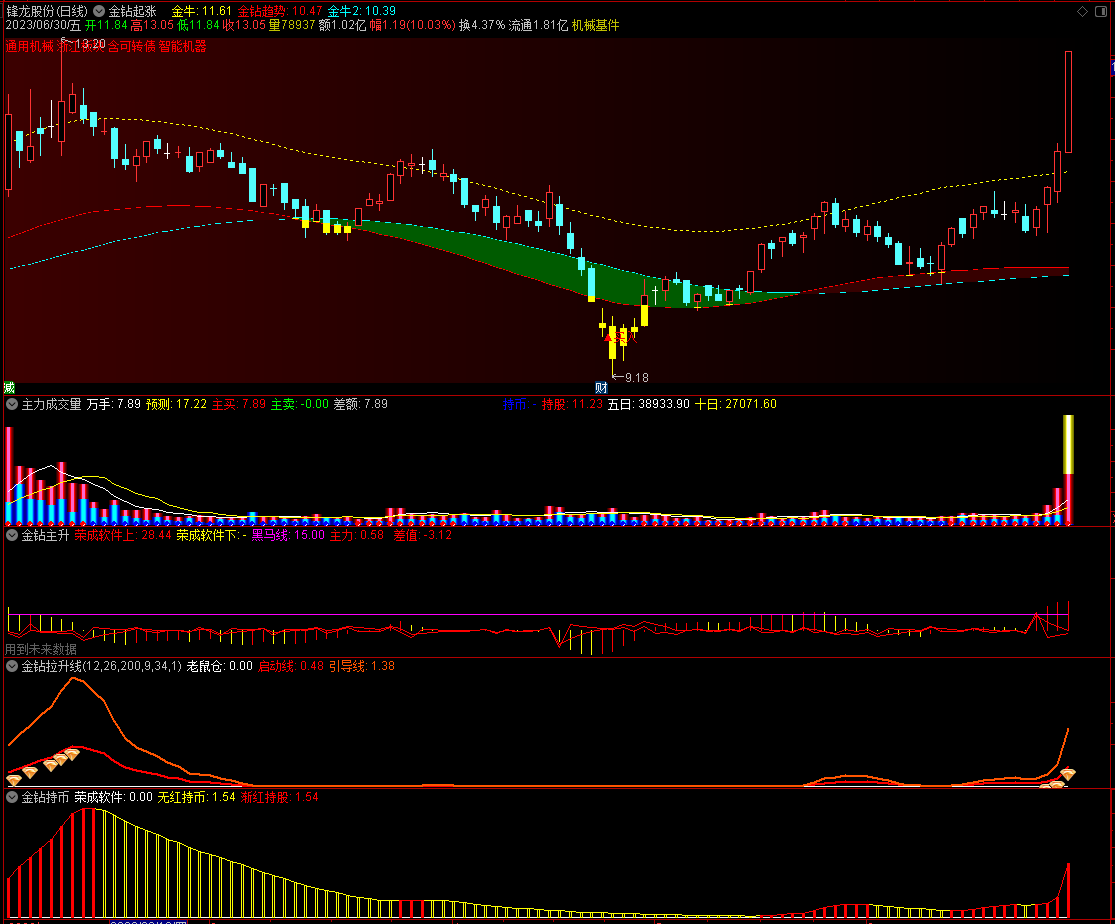
Task: Select the 智能机器 concept tag
Action: coord(183,46)
